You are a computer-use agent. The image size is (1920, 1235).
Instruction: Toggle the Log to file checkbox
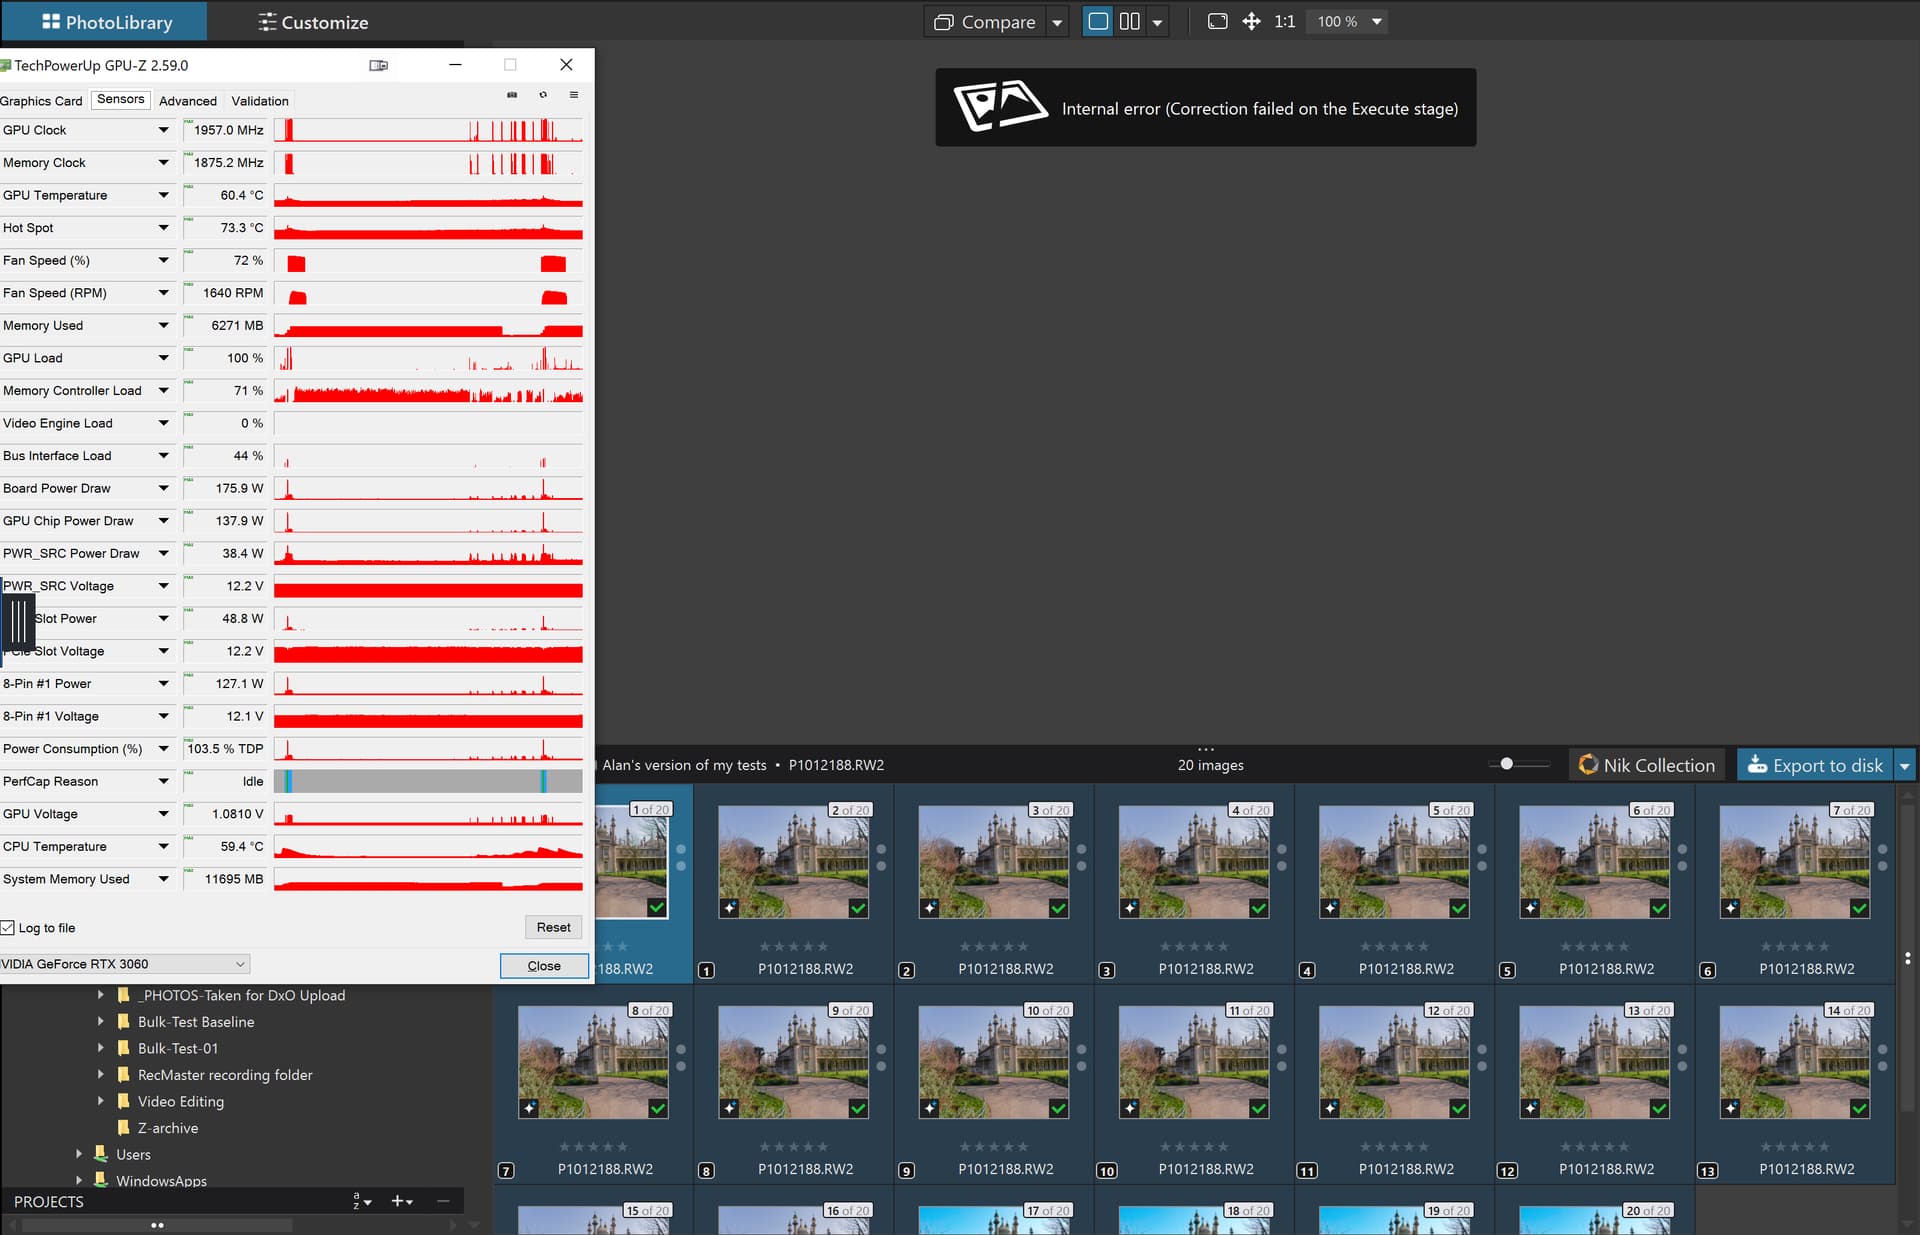point(8,928)
